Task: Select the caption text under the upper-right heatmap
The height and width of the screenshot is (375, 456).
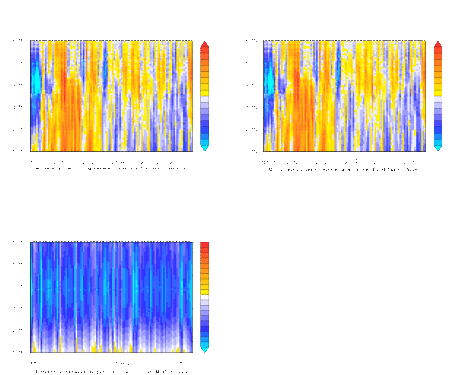Action: coord(343,169)
